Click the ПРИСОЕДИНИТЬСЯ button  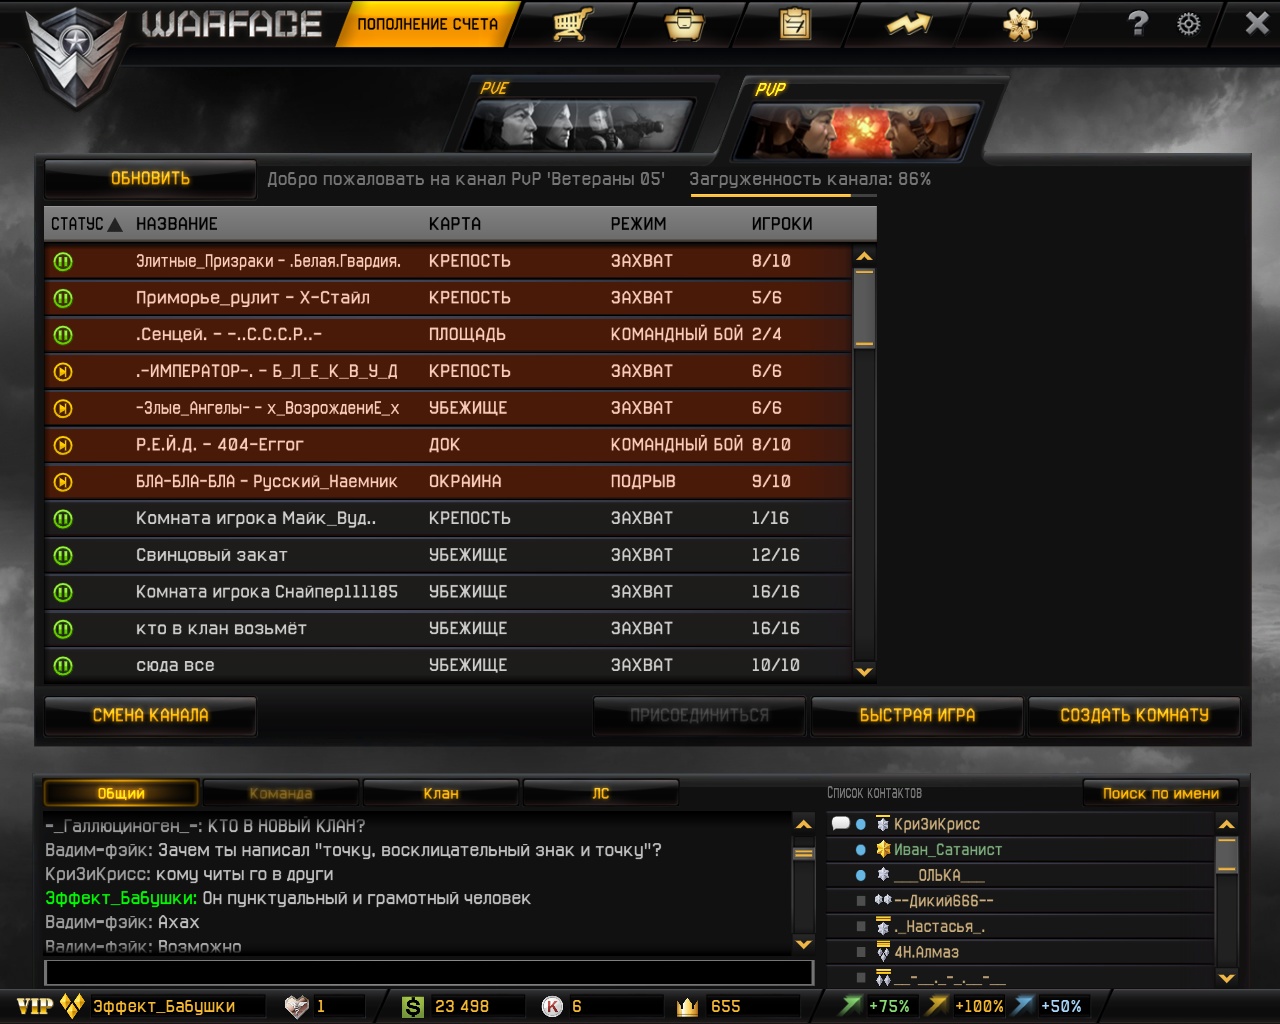699,716
